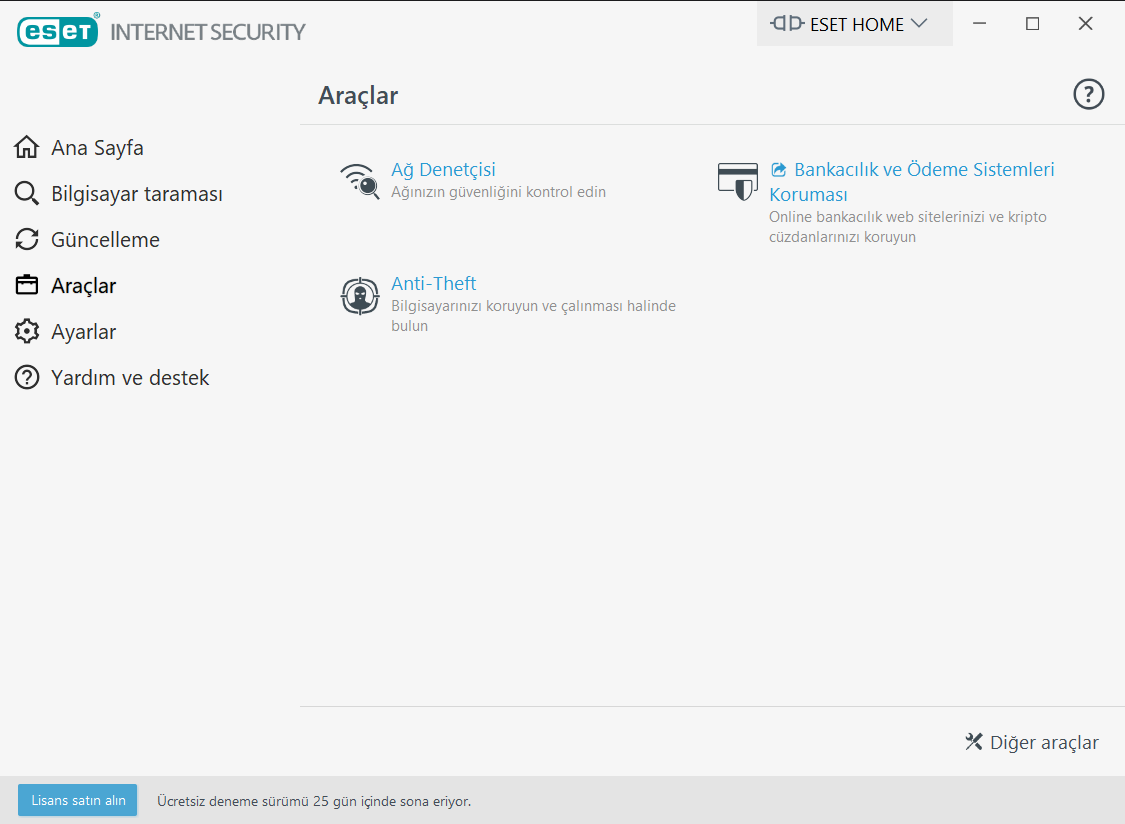The image size is (1125, 824).
Task: Click the INTERNET SECURITY title text
Action: click(x=207, y=32)
